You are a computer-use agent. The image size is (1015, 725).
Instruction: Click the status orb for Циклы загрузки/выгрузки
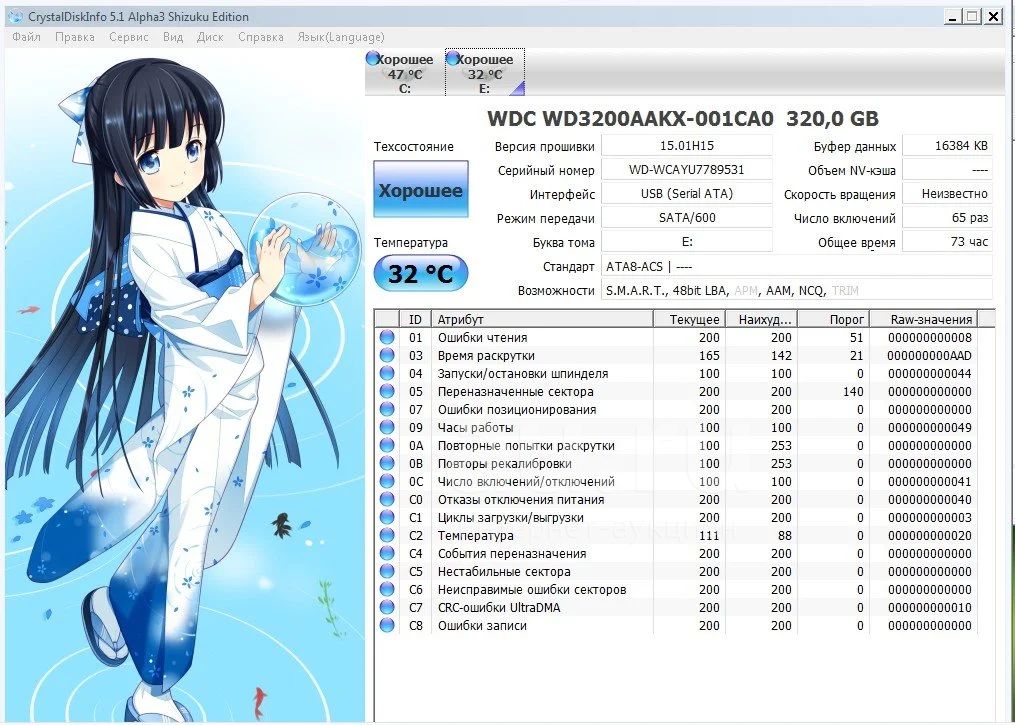[x=387, y=517]
